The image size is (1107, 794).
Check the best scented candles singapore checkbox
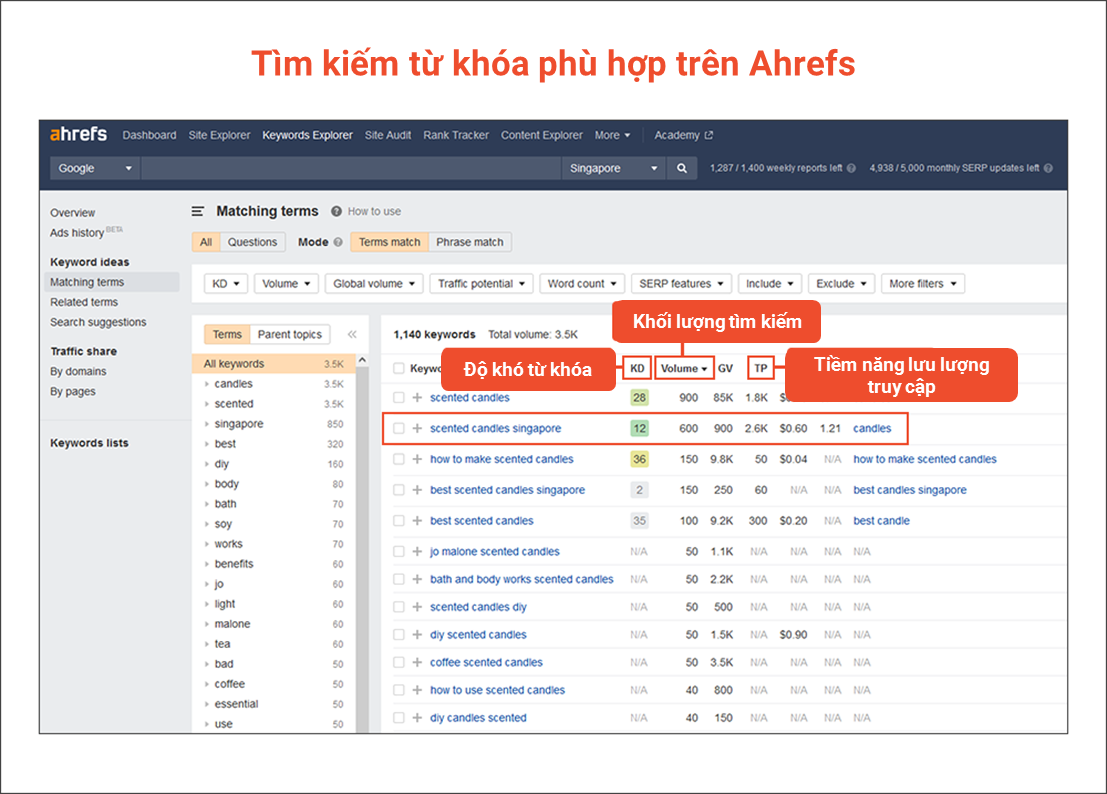pyautogui.click(x=399, y=490)
